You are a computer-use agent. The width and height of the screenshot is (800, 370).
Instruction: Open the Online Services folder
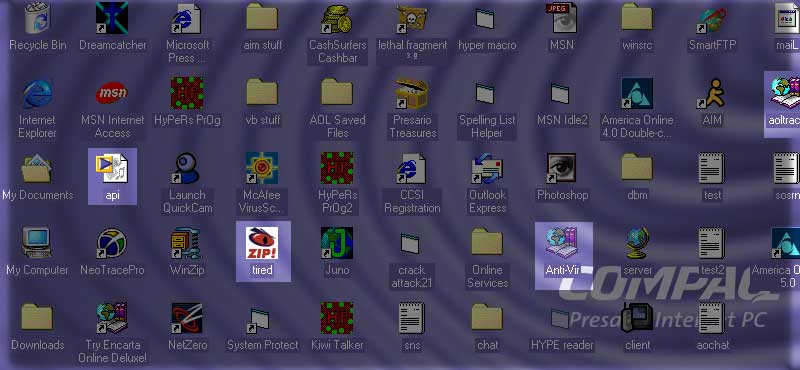coord(487,242)
